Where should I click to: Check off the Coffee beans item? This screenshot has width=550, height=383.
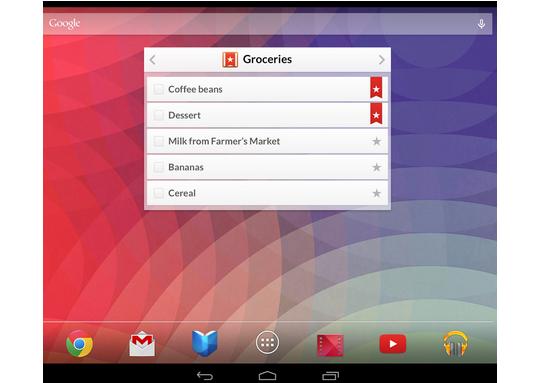159,89
